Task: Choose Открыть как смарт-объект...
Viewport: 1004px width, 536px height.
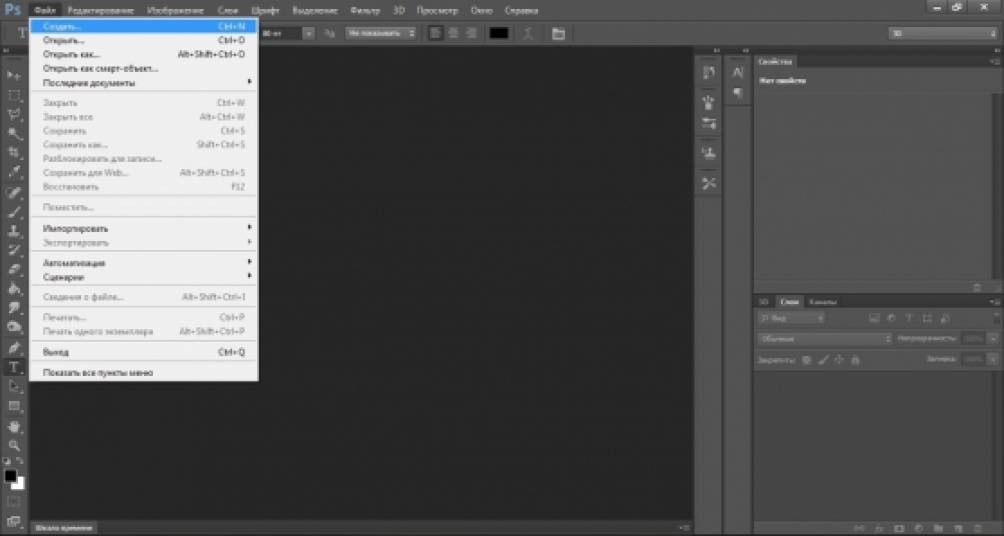Action: pyautogui.click(x=144, y=69)
